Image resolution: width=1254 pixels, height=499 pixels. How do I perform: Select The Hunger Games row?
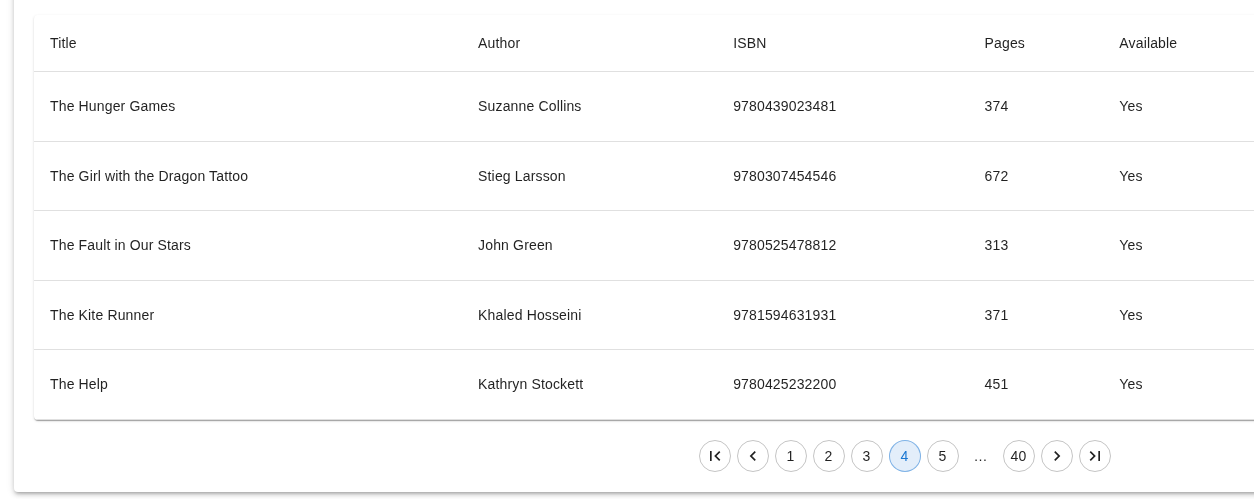(x=112, y=106)
